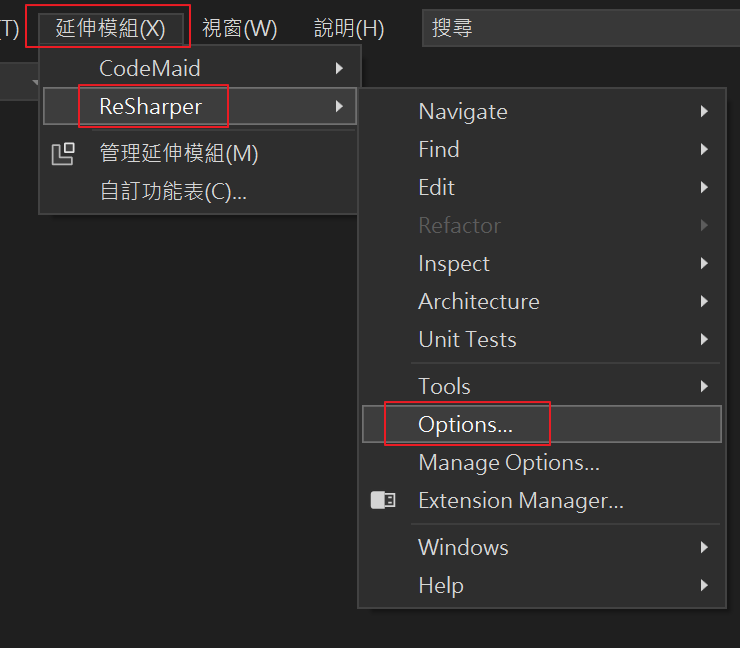Open the ReSharper submenu
This screenshot has width=740, height=648.
200,106
